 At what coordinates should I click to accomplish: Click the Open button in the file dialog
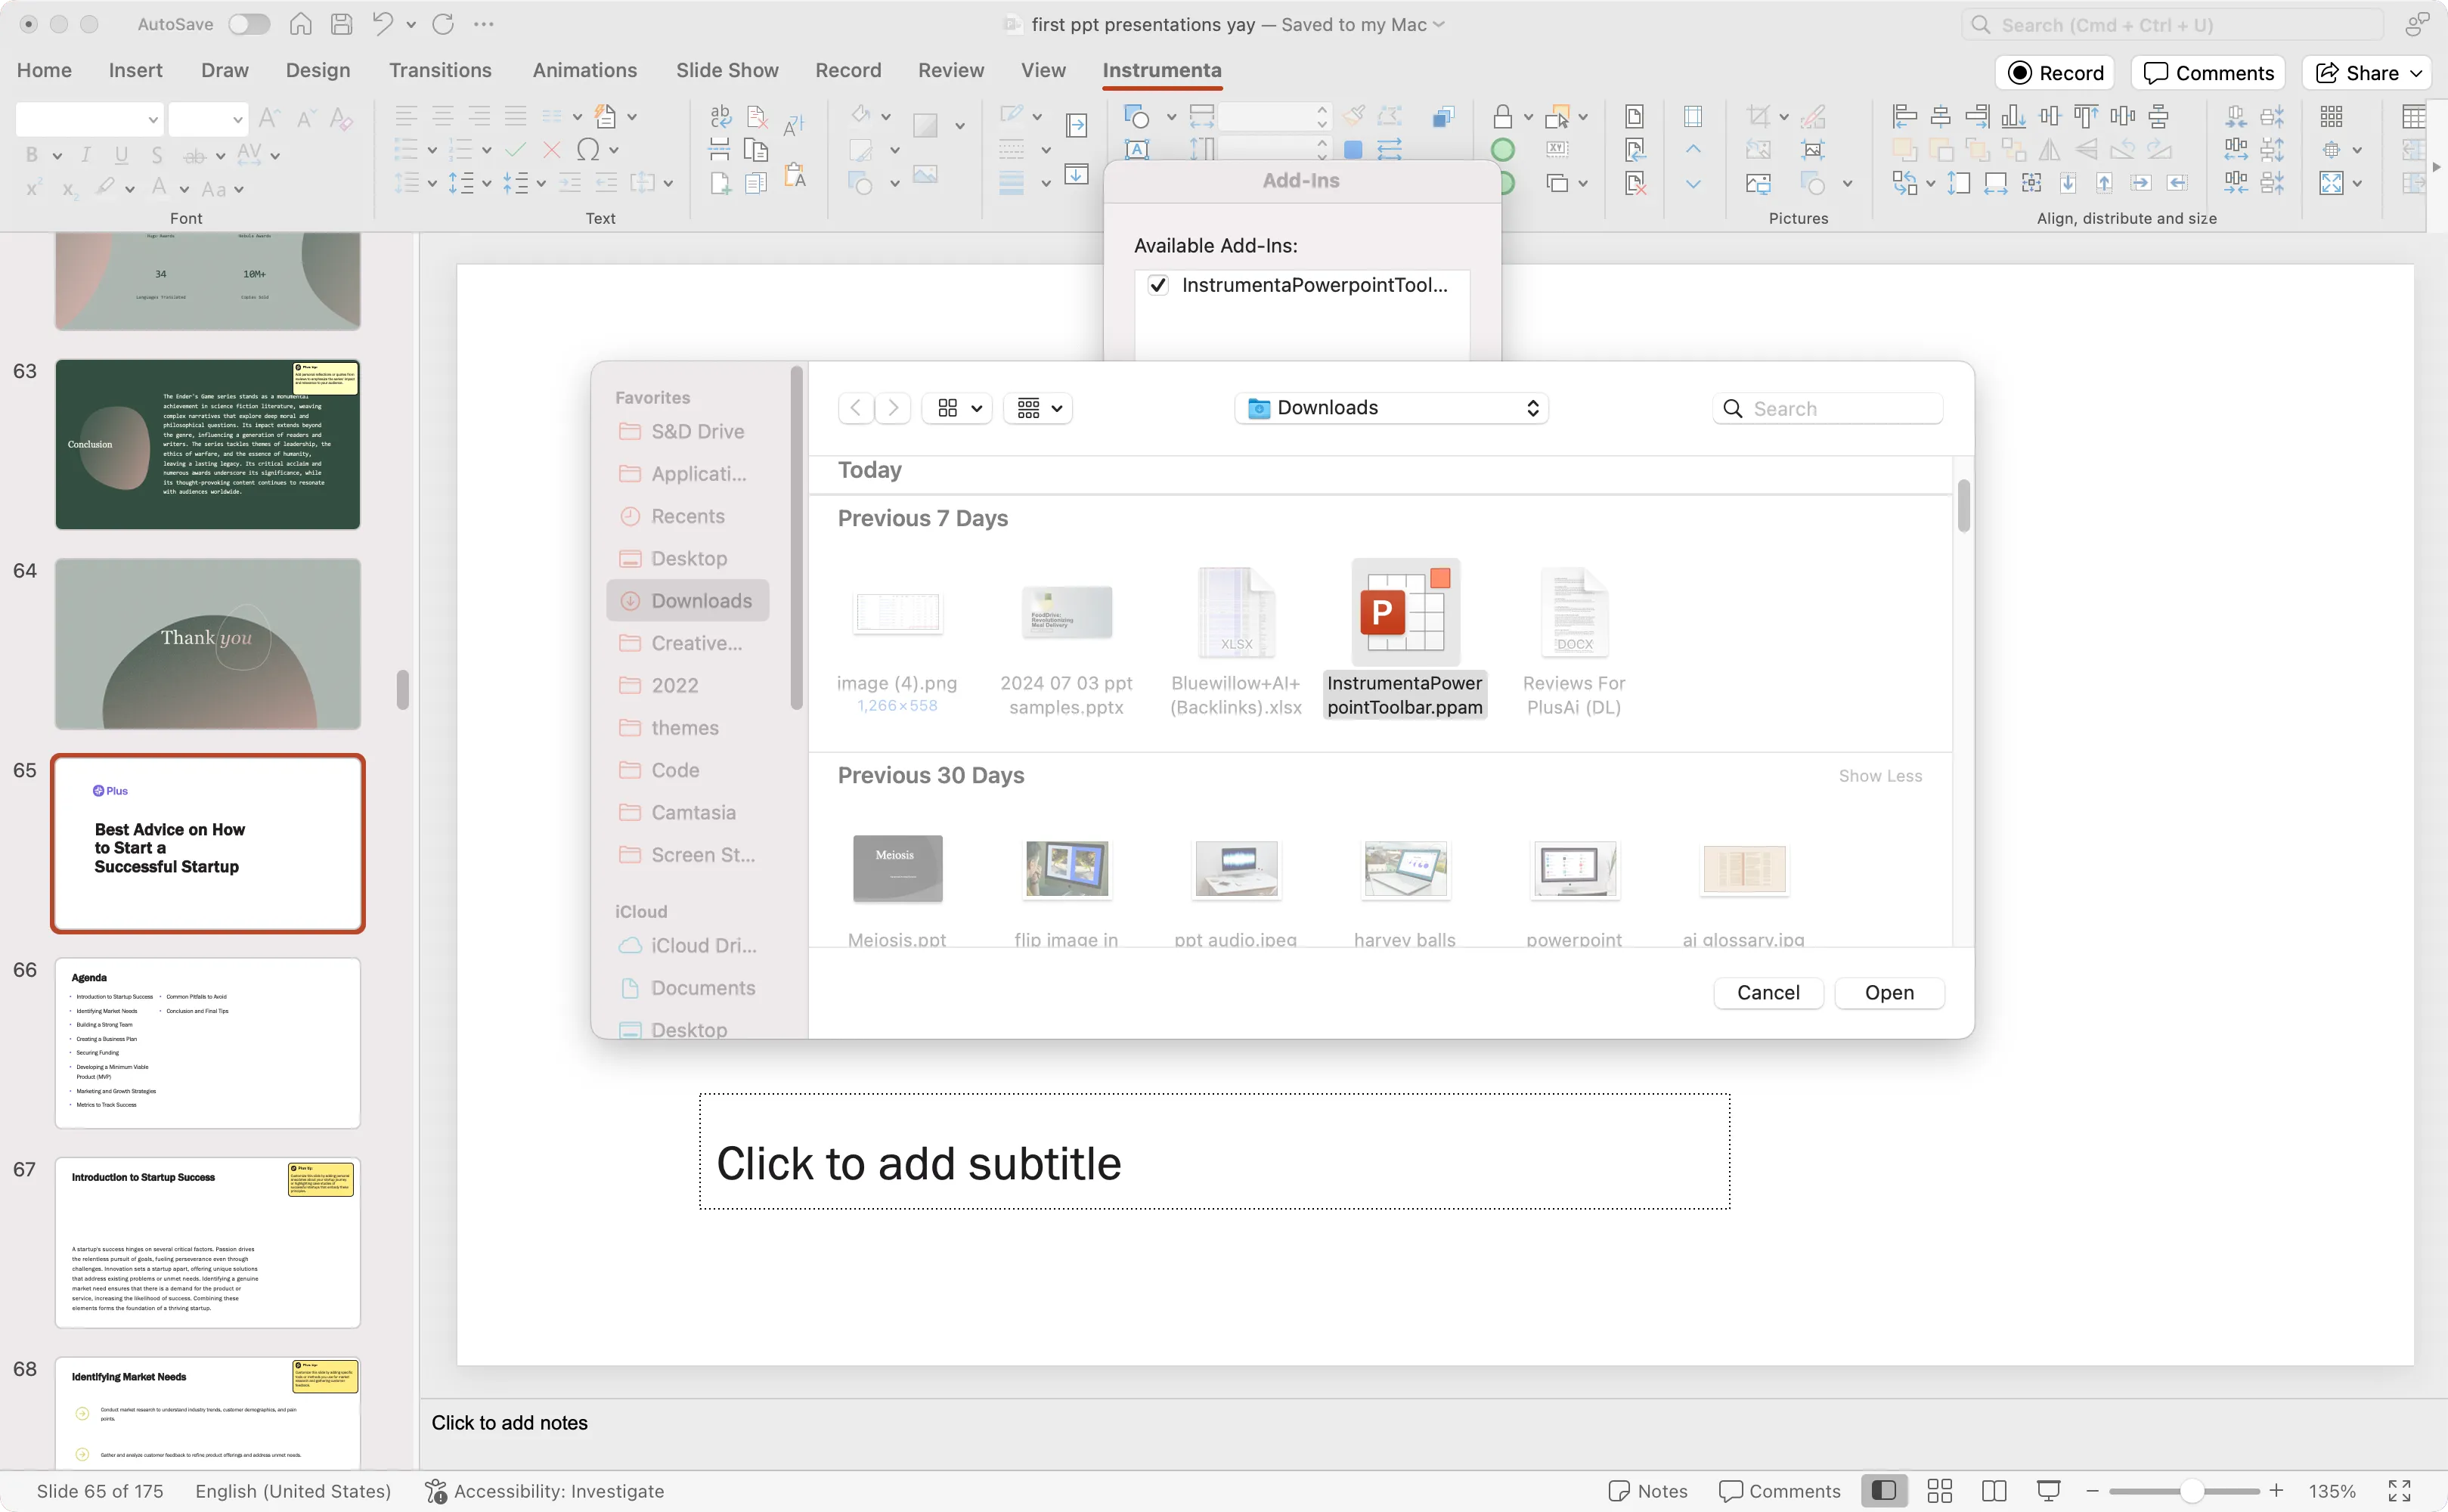coord(1888,992)
